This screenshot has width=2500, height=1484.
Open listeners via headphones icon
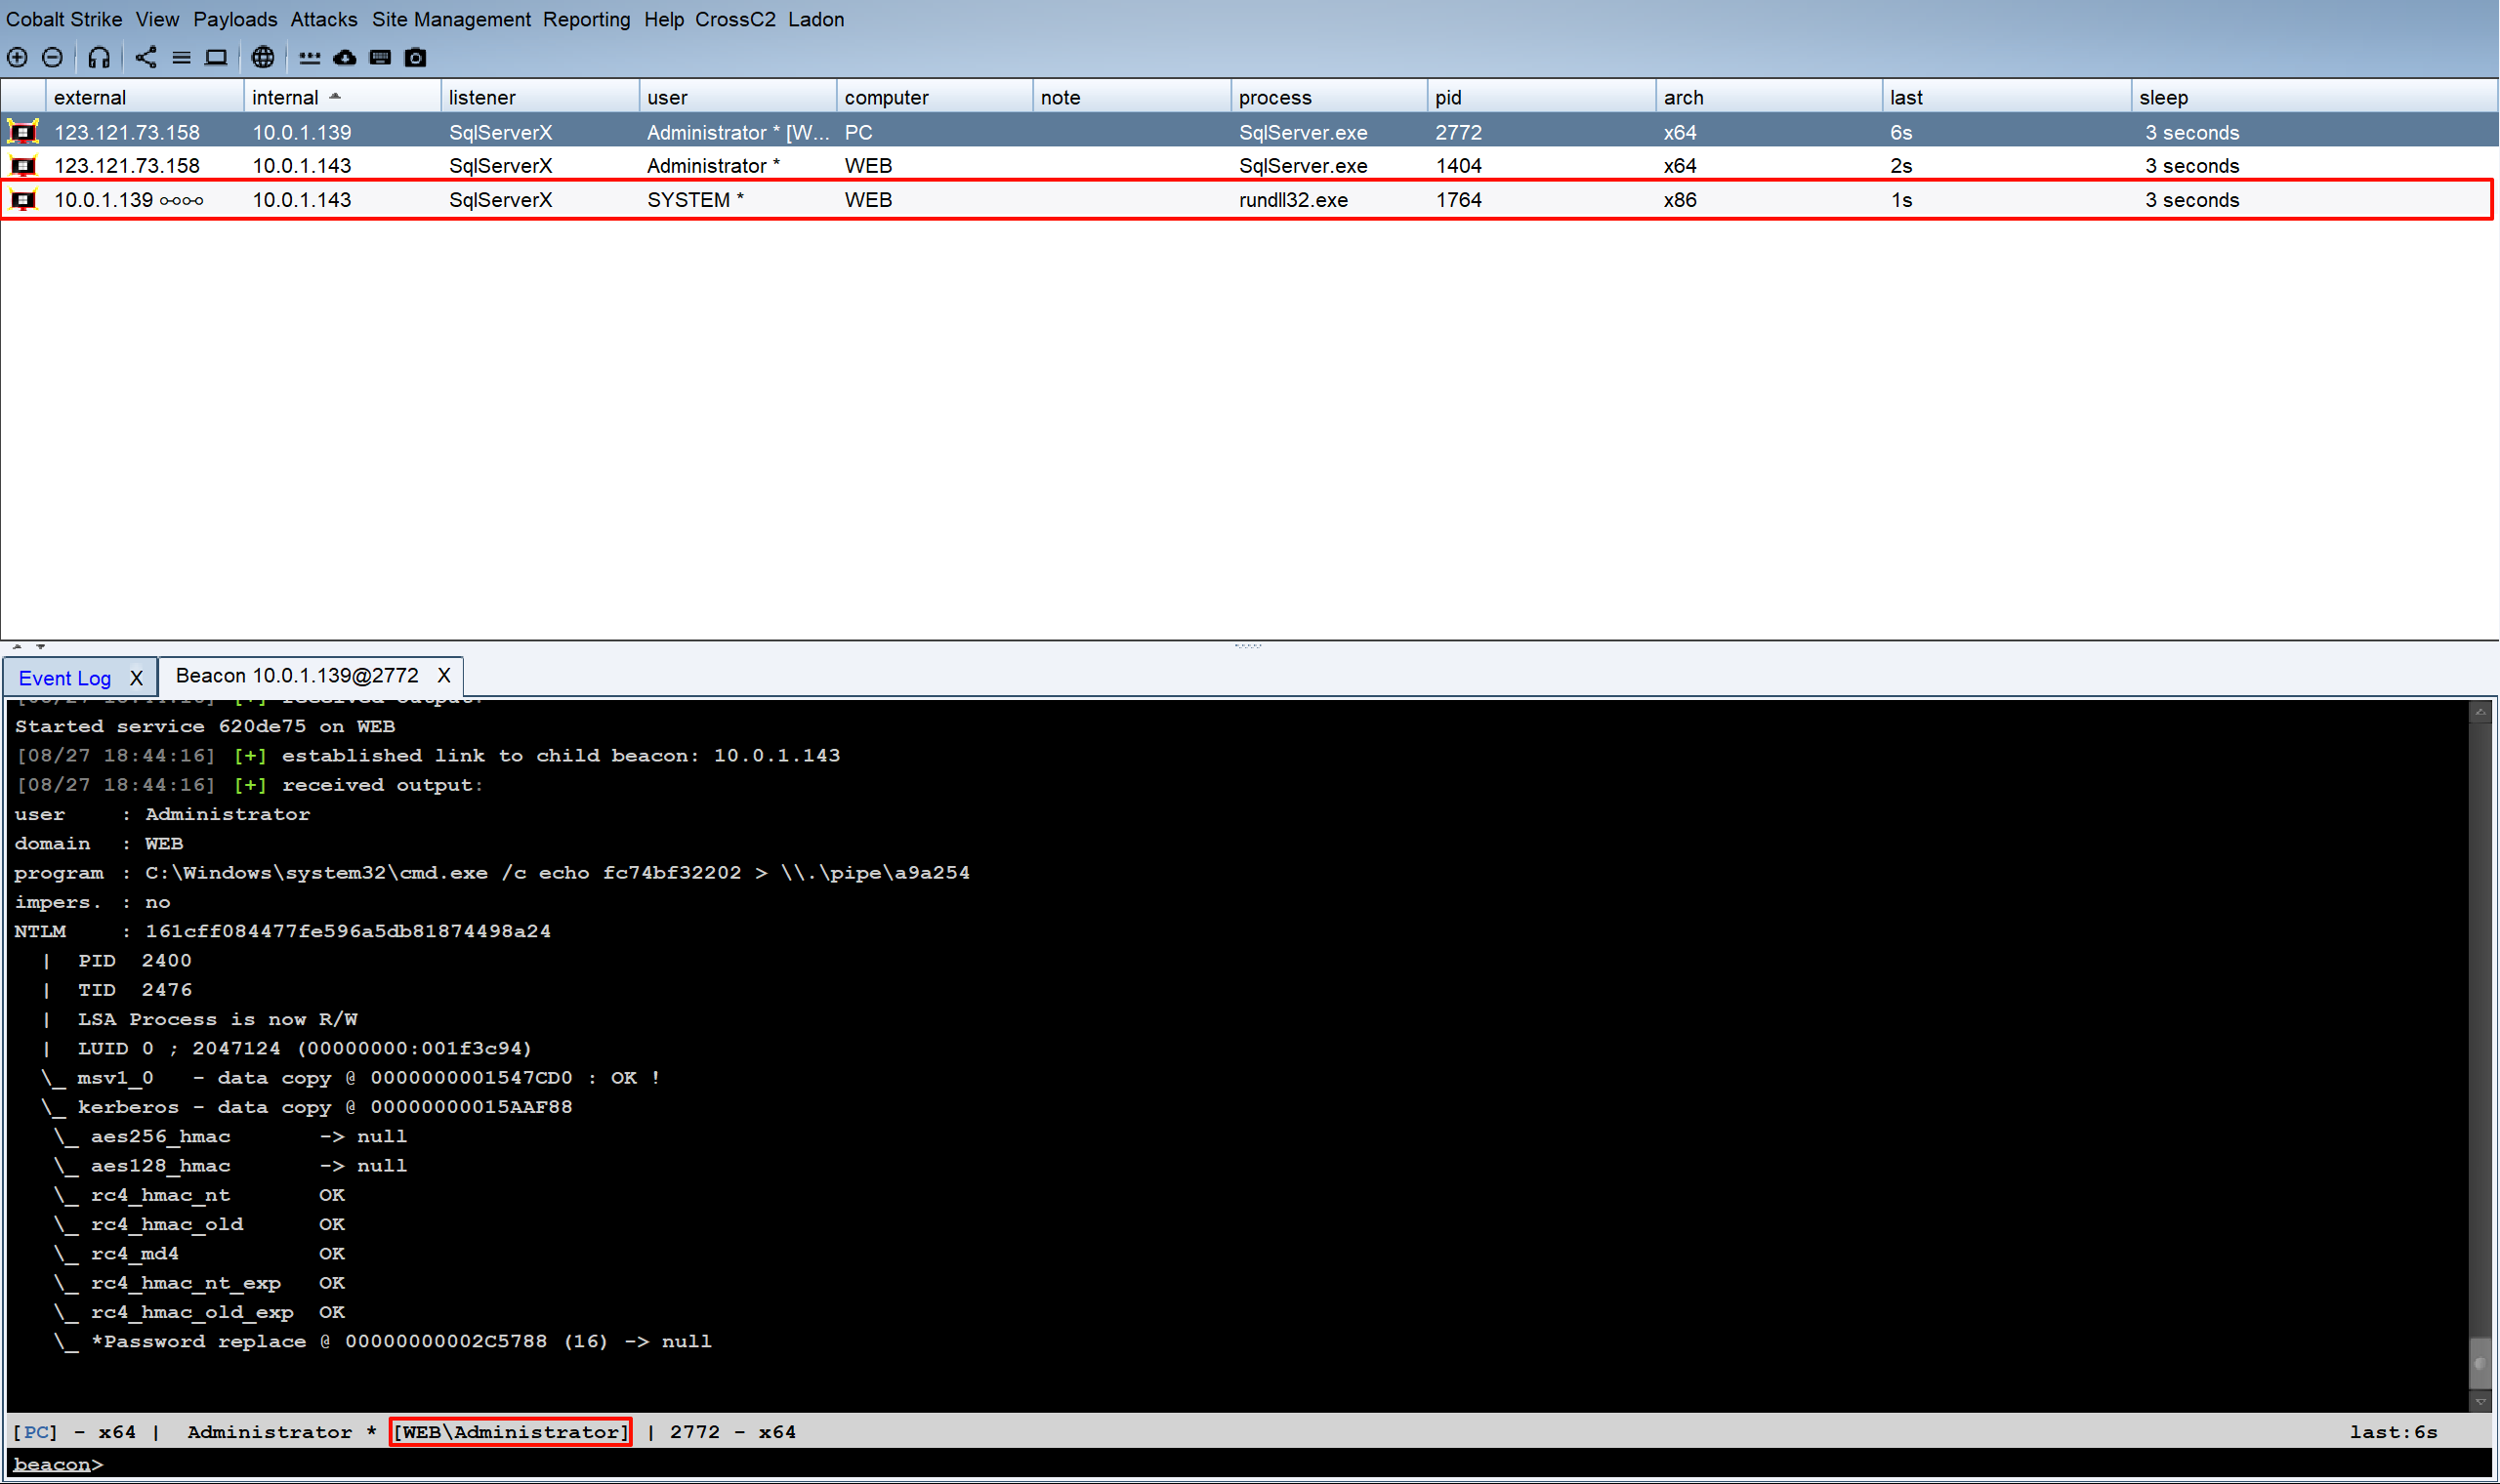pyautogui.click(x=98, y=57)
